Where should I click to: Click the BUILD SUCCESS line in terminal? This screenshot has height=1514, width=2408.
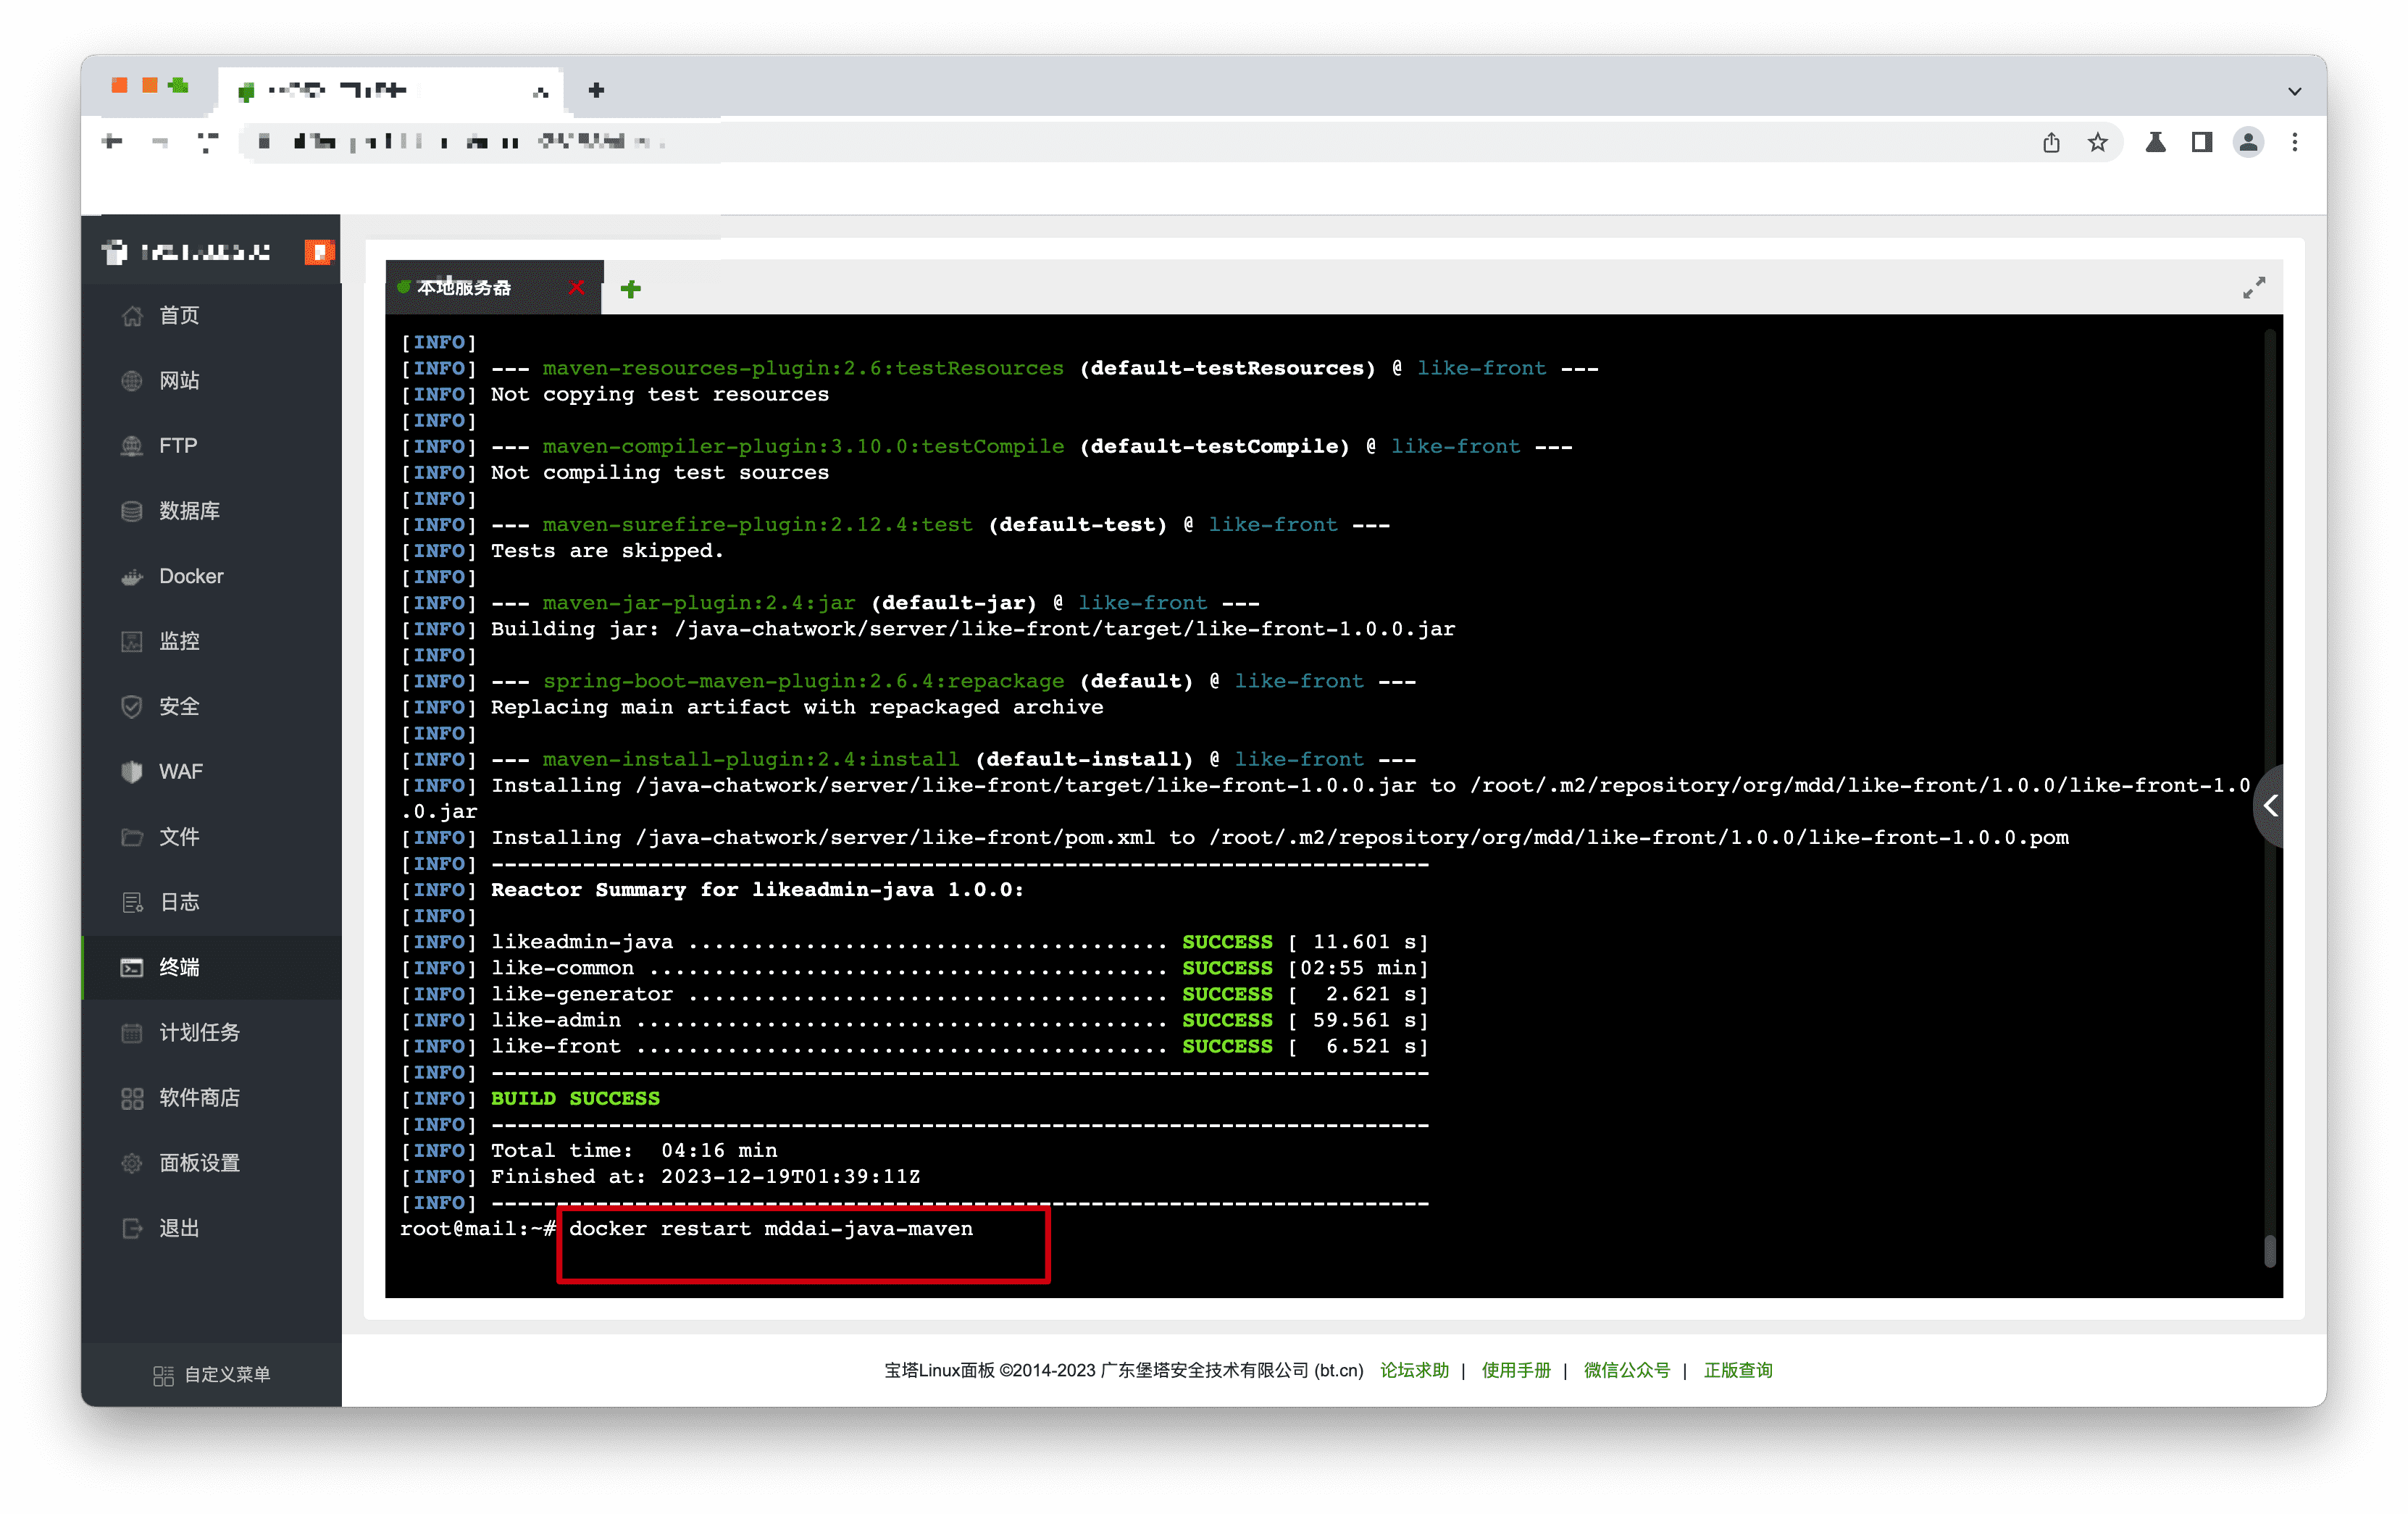point(576,1098)
